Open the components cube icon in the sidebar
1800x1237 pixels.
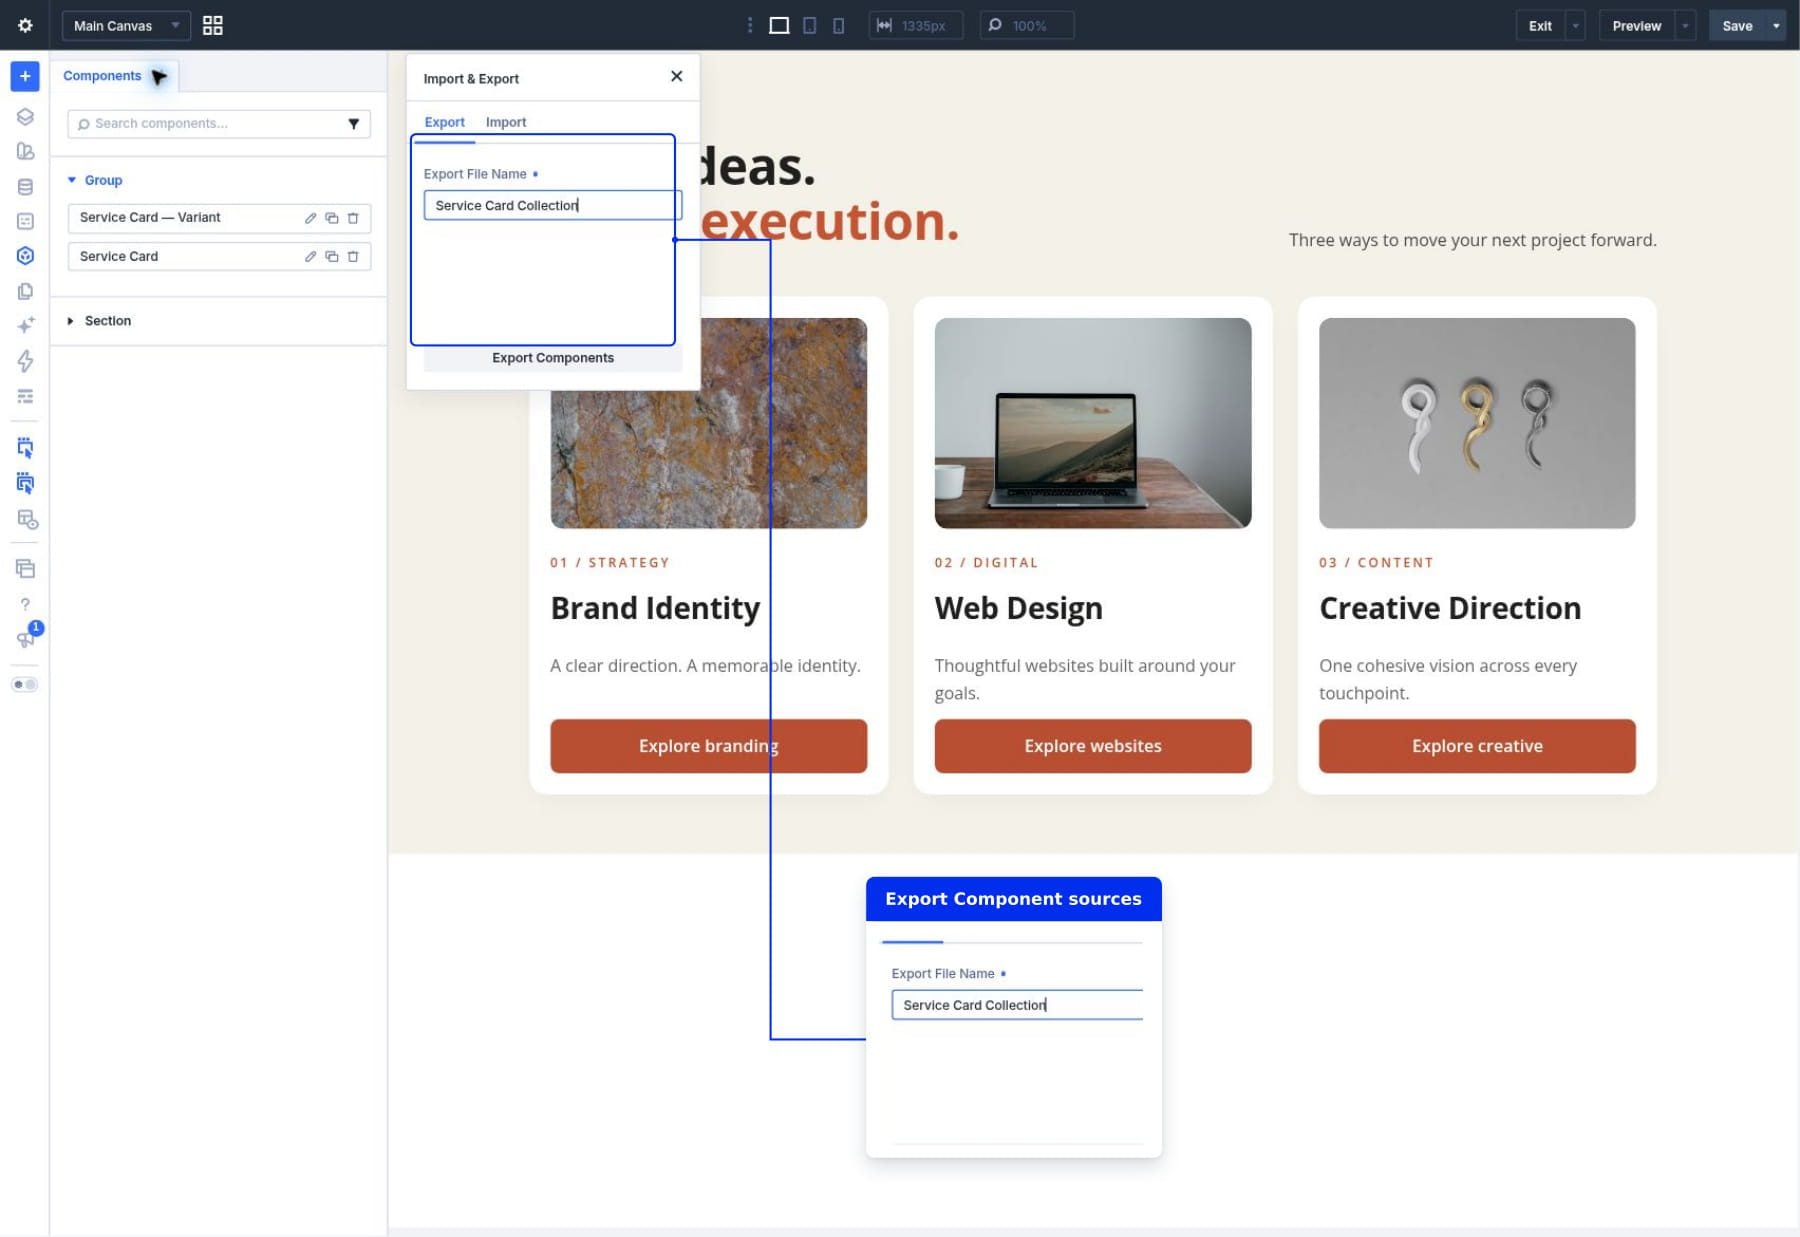click(25, 256)
